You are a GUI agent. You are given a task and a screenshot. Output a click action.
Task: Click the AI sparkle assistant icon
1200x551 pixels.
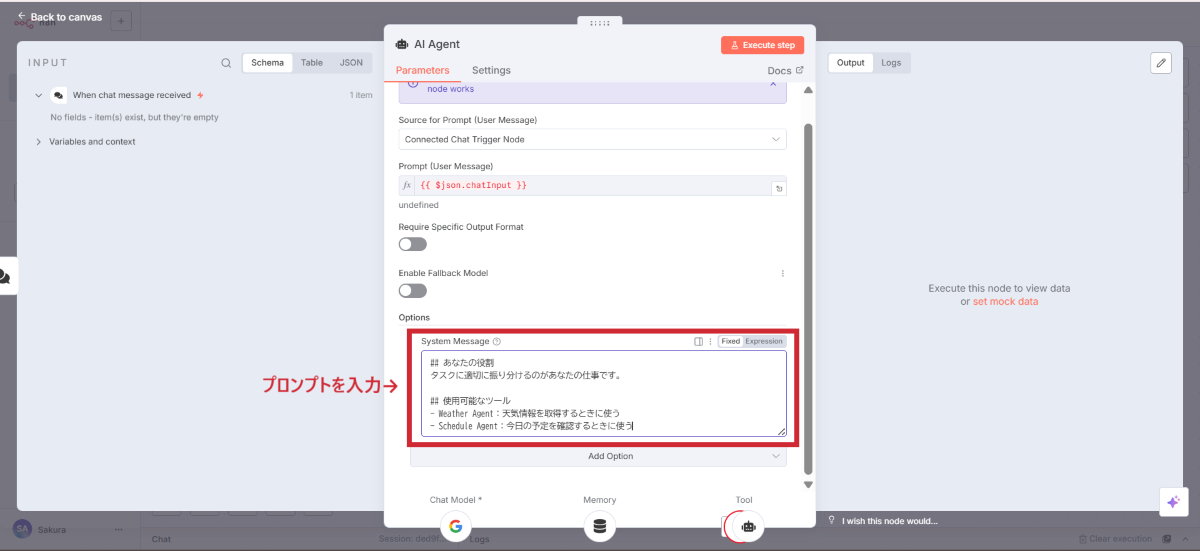click(x=1174, y=502)
